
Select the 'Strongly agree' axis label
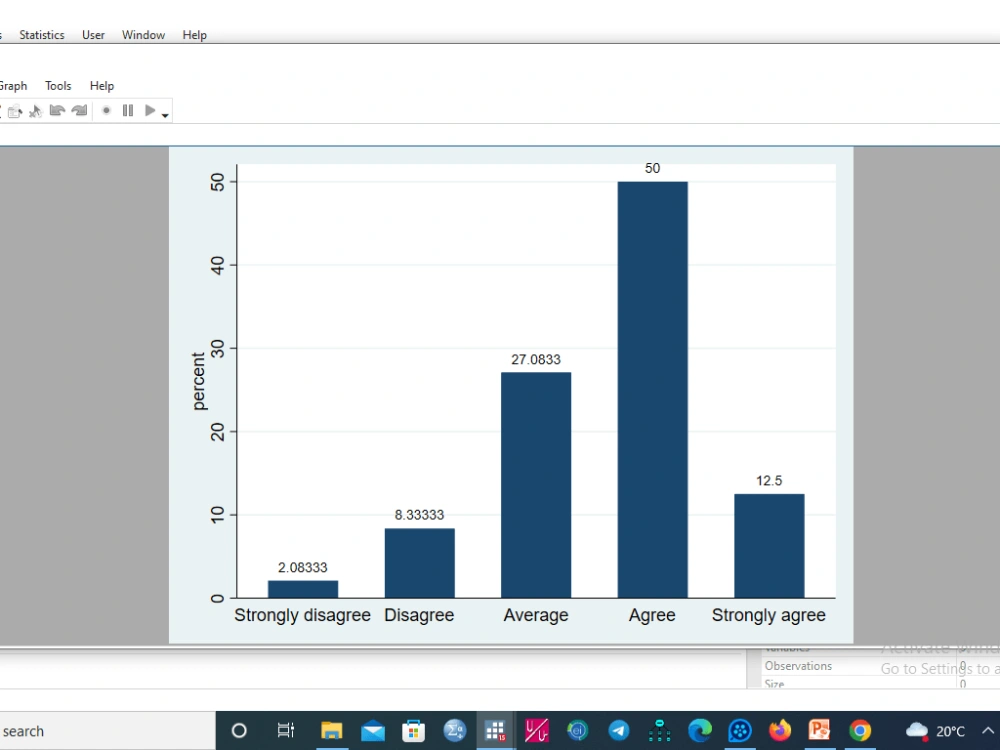pos(768,615)
